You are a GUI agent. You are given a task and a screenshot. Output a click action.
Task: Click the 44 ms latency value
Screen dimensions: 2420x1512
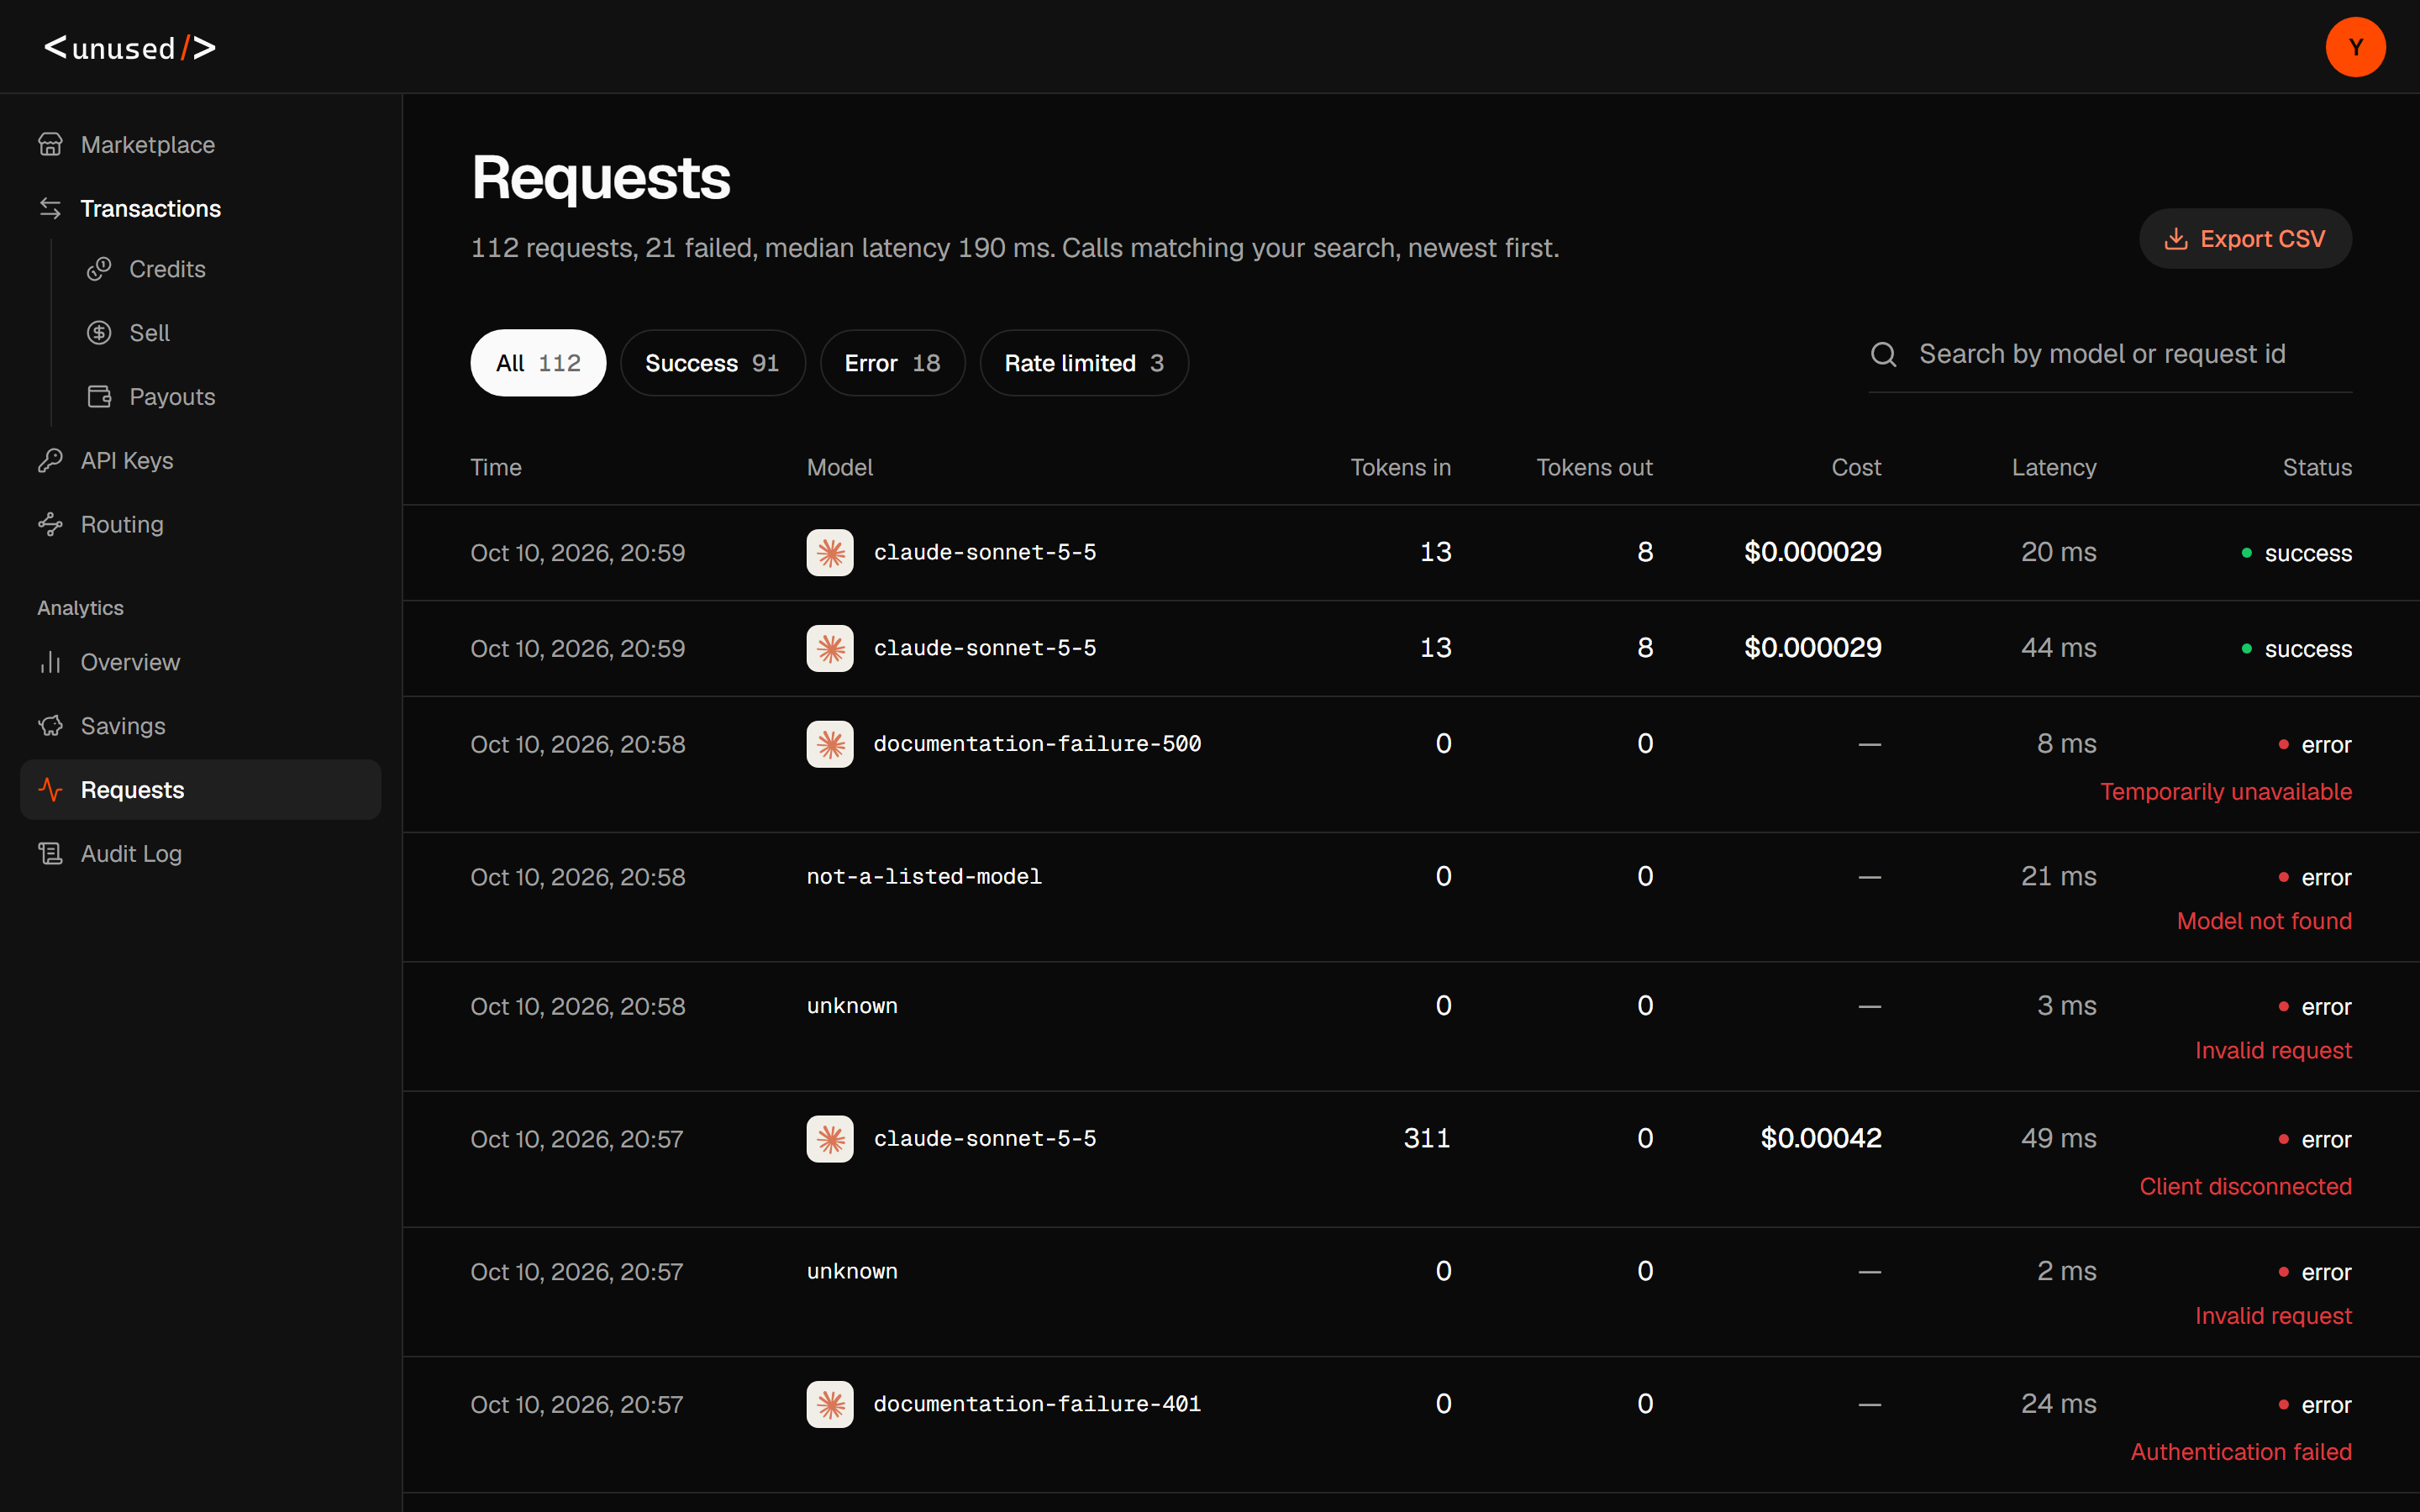coord(2058,648)
